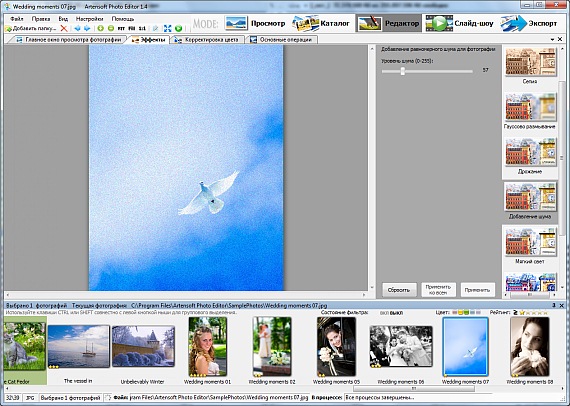Image resolution: width=570 pixels, height=406 pixels.
Task: Open the tab list dropdown arrow
Action: pyautogui.click(x=553, y=39)
